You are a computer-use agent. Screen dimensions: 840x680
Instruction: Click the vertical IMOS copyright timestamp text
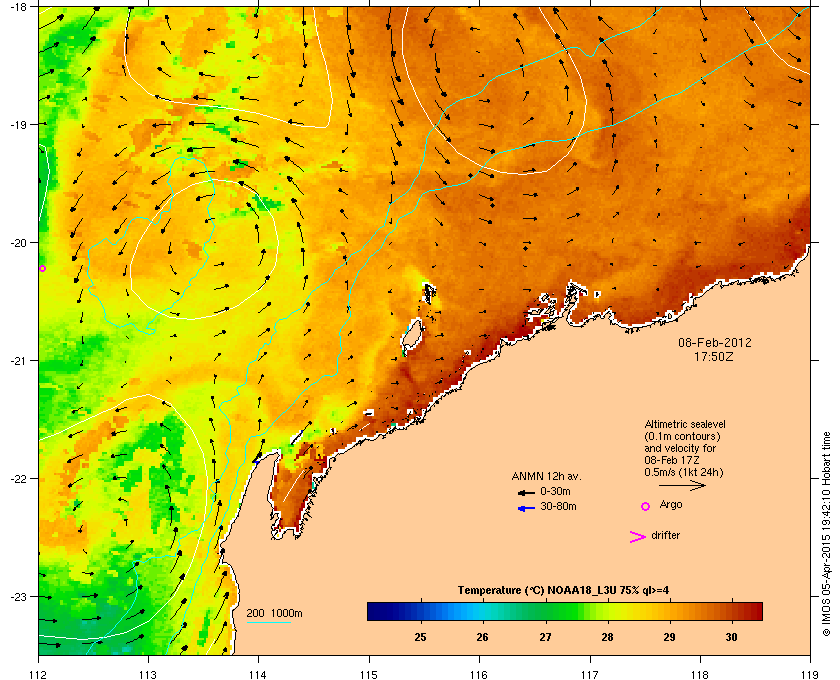pyautogui.click(x=826, y=535)
